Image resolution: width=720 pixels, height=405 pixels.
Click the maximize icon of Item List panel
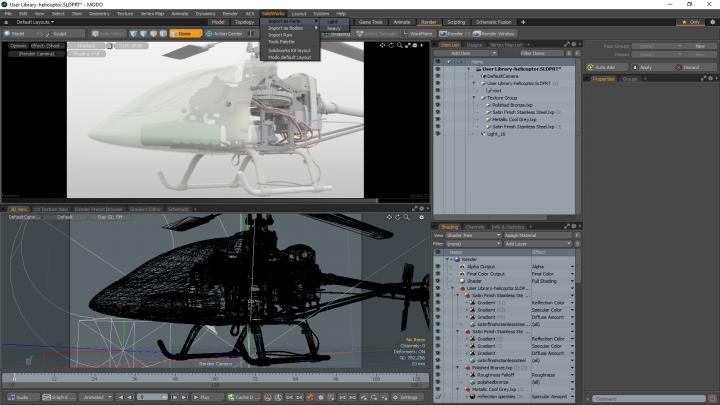tap(567, 44)
